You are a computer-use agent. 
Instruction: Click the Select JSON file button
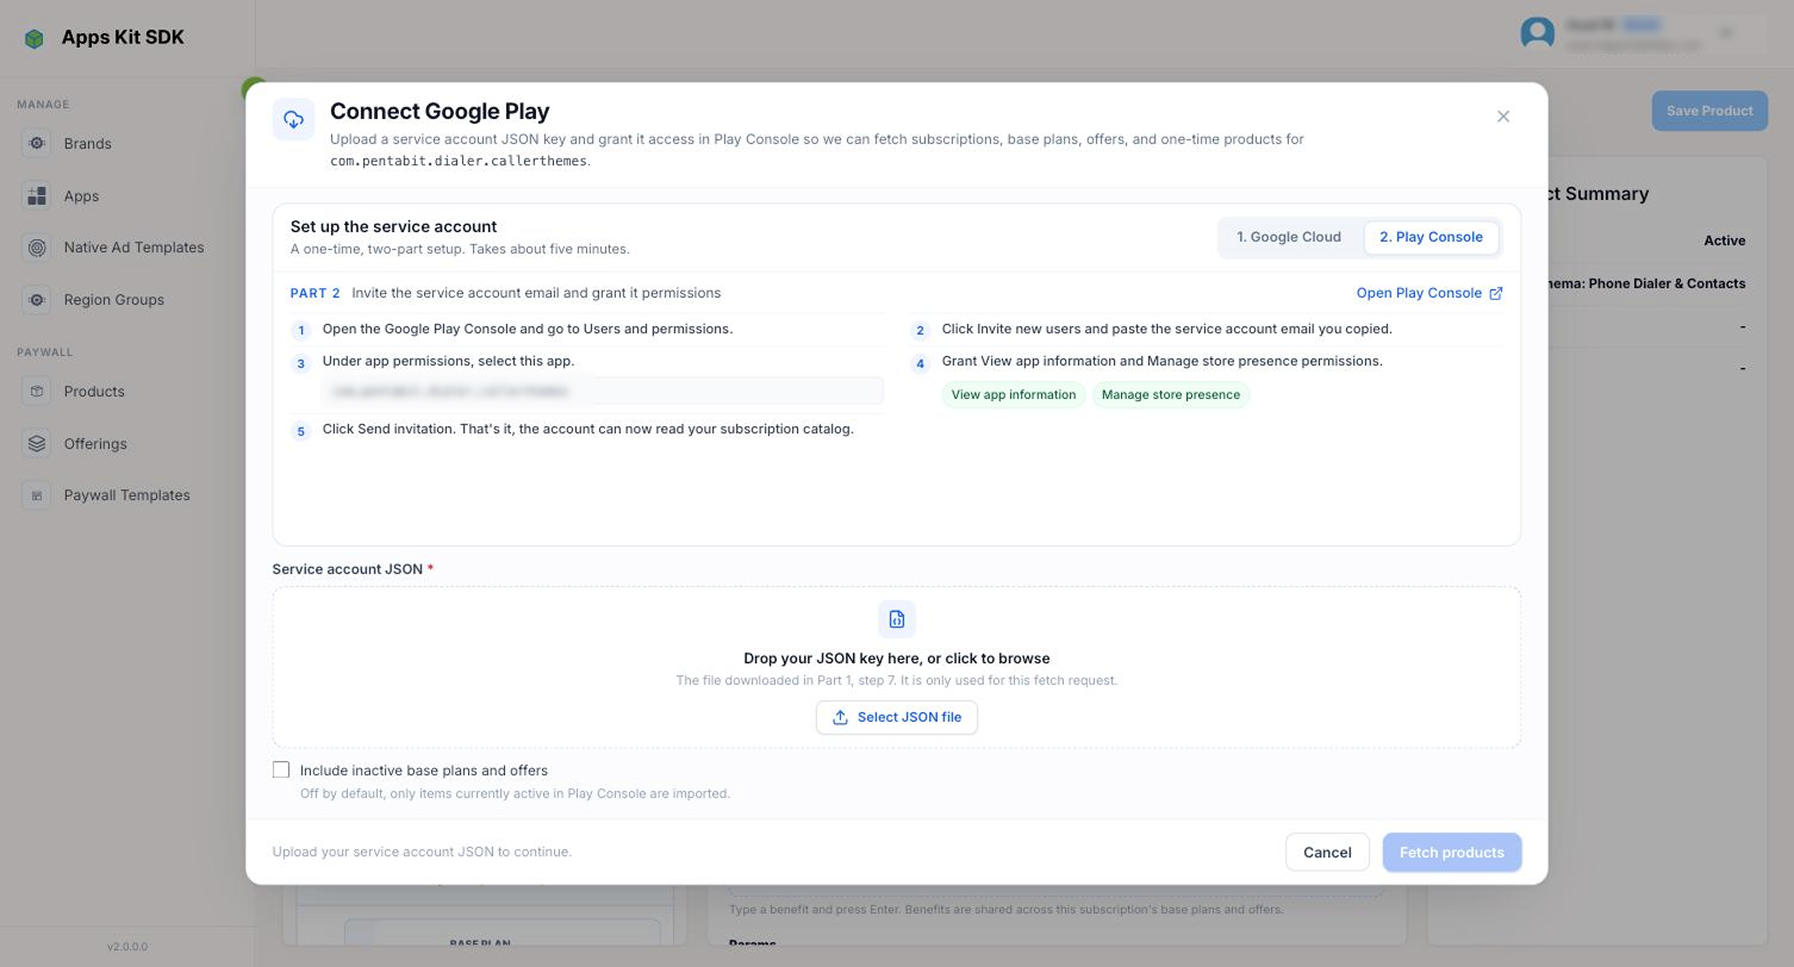[897, 717]
